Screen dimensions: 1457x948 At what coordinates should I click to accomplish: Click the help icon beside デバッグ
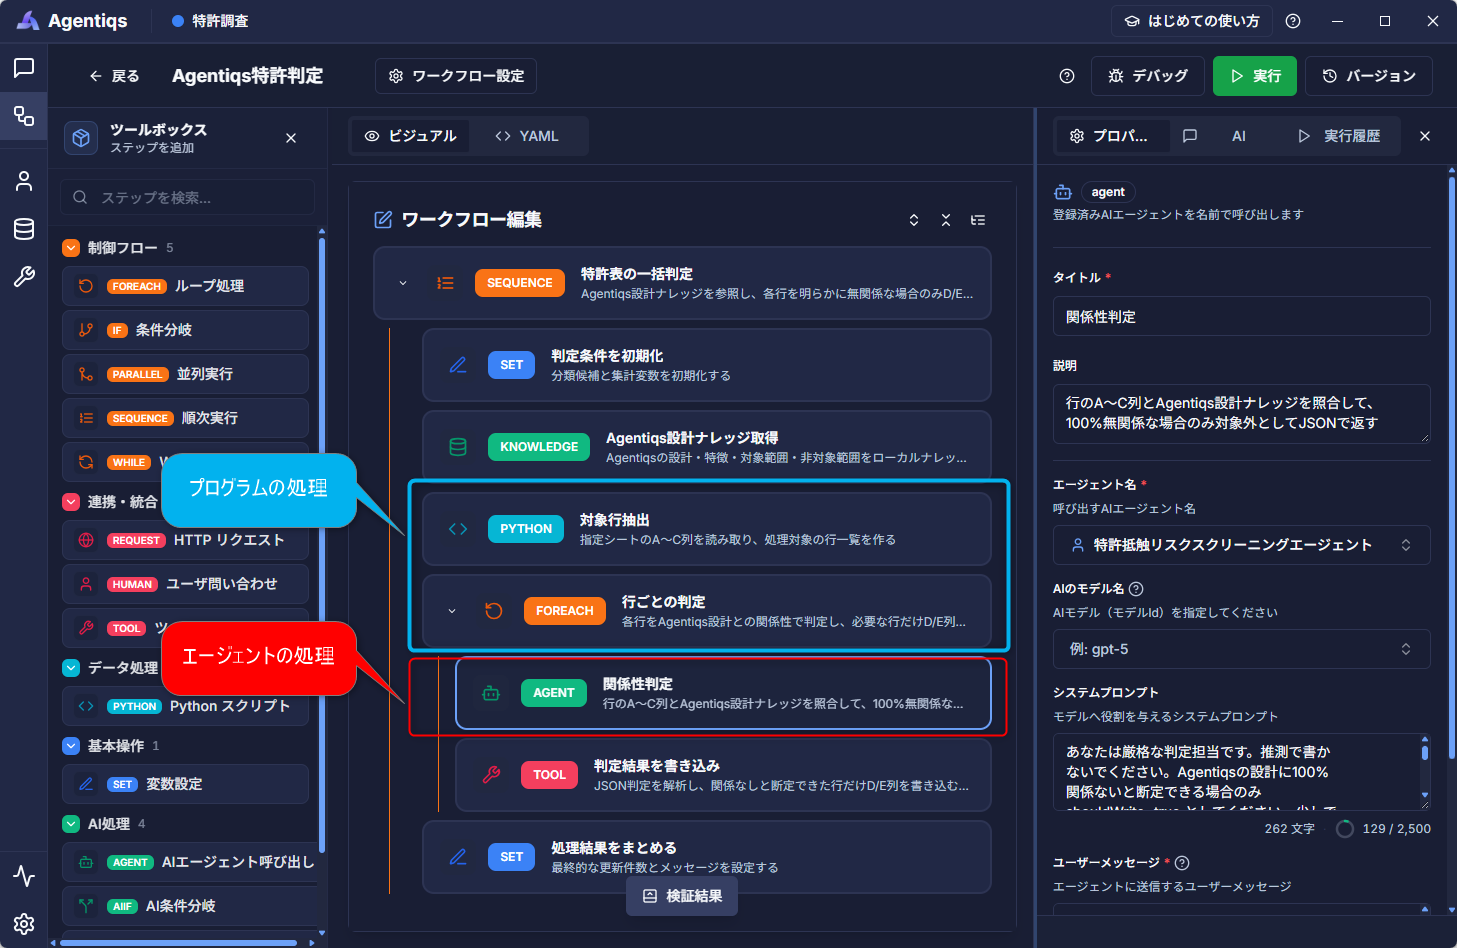1067,76
